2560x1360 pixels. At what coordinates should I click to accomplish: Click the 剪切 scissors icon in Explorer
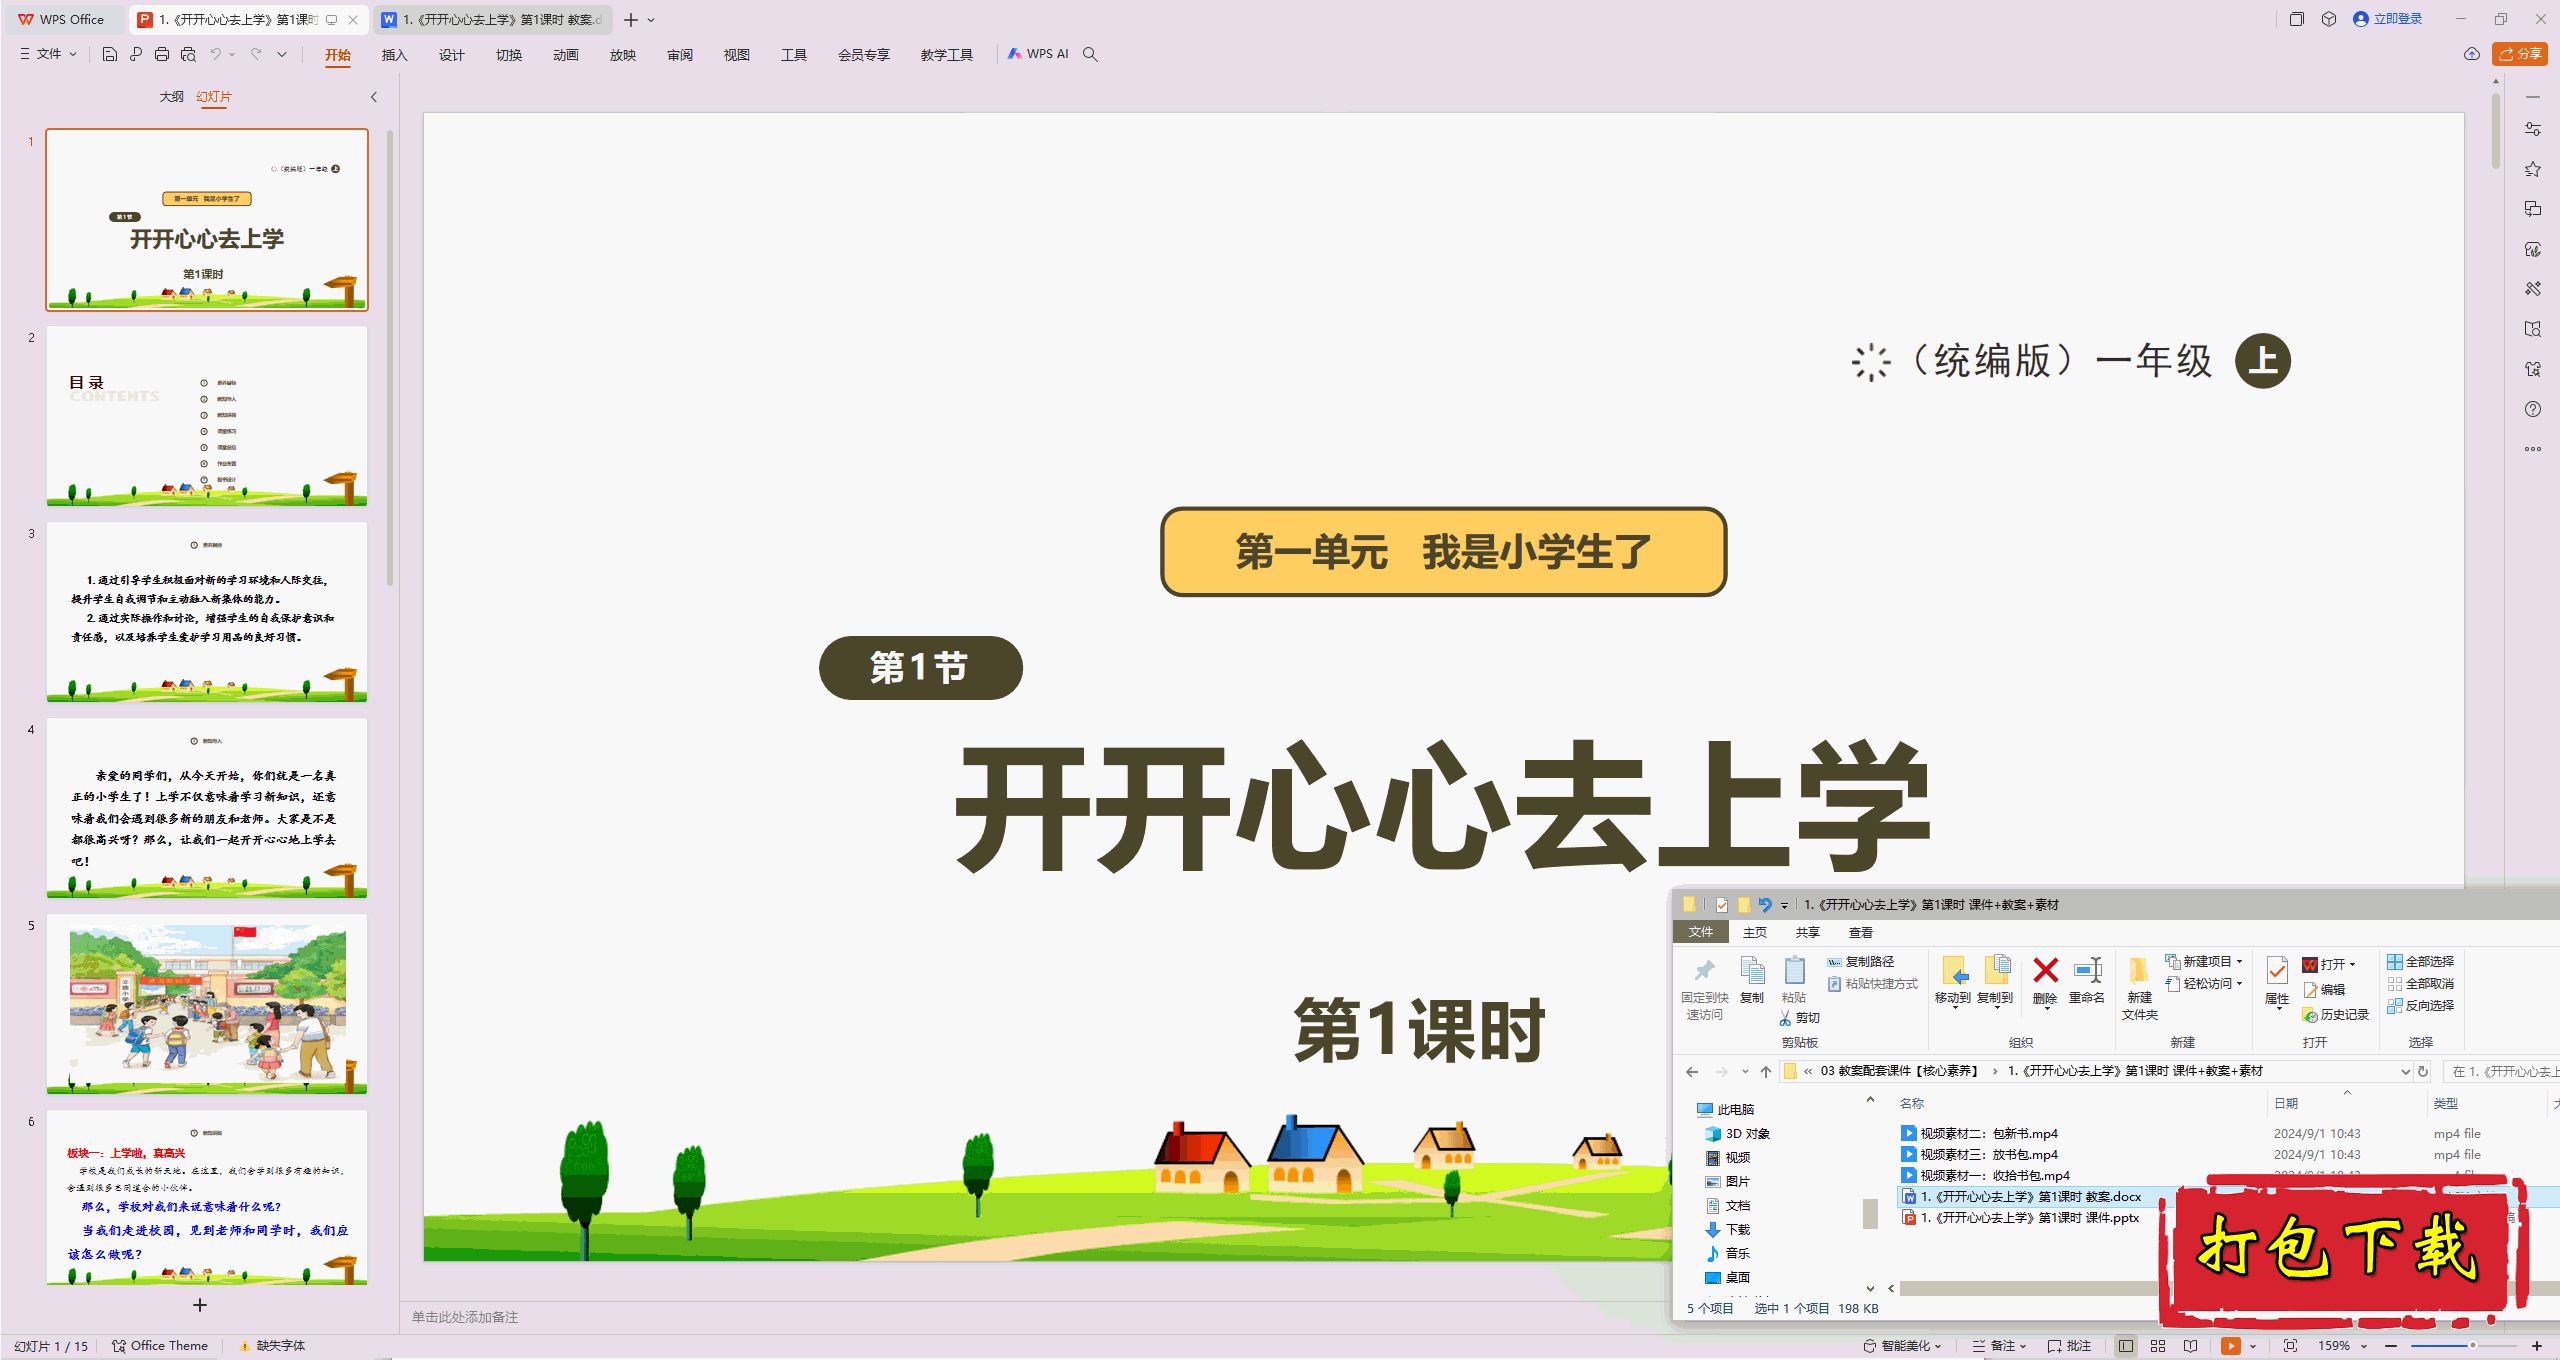(1799, 1018)
